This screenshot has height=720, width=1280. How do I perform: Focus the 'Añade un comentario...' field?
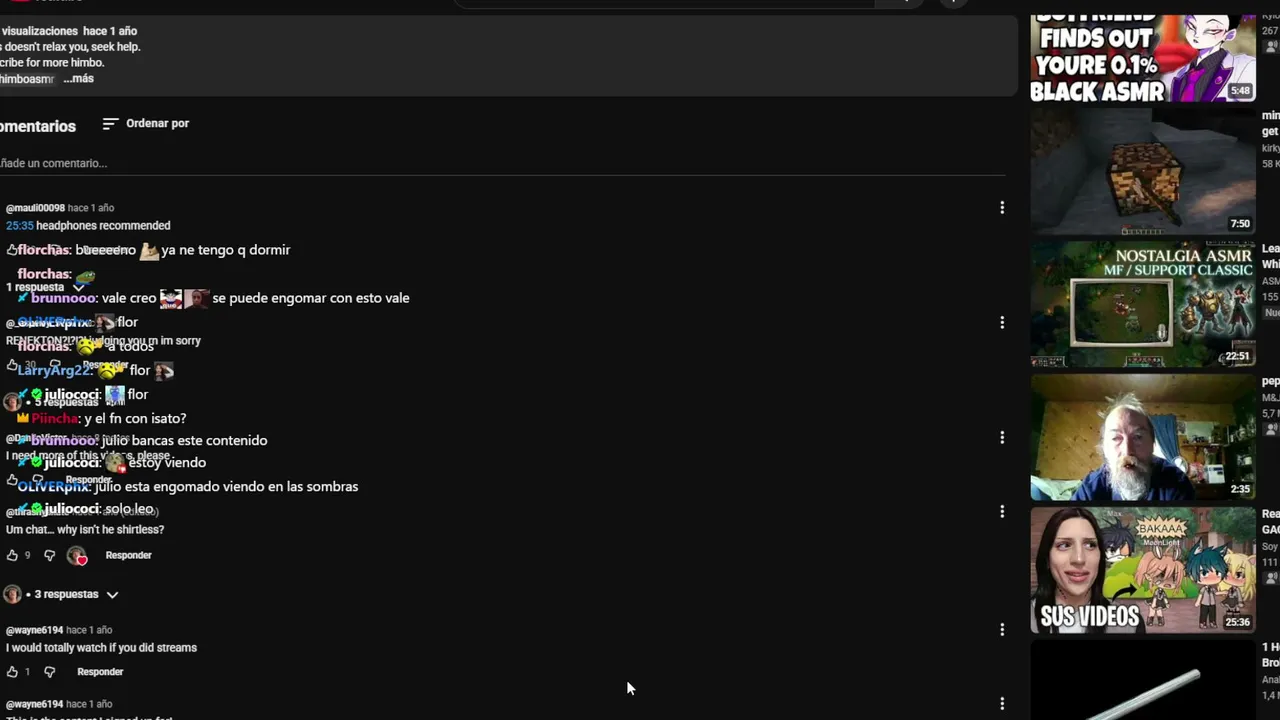(500, 163)
